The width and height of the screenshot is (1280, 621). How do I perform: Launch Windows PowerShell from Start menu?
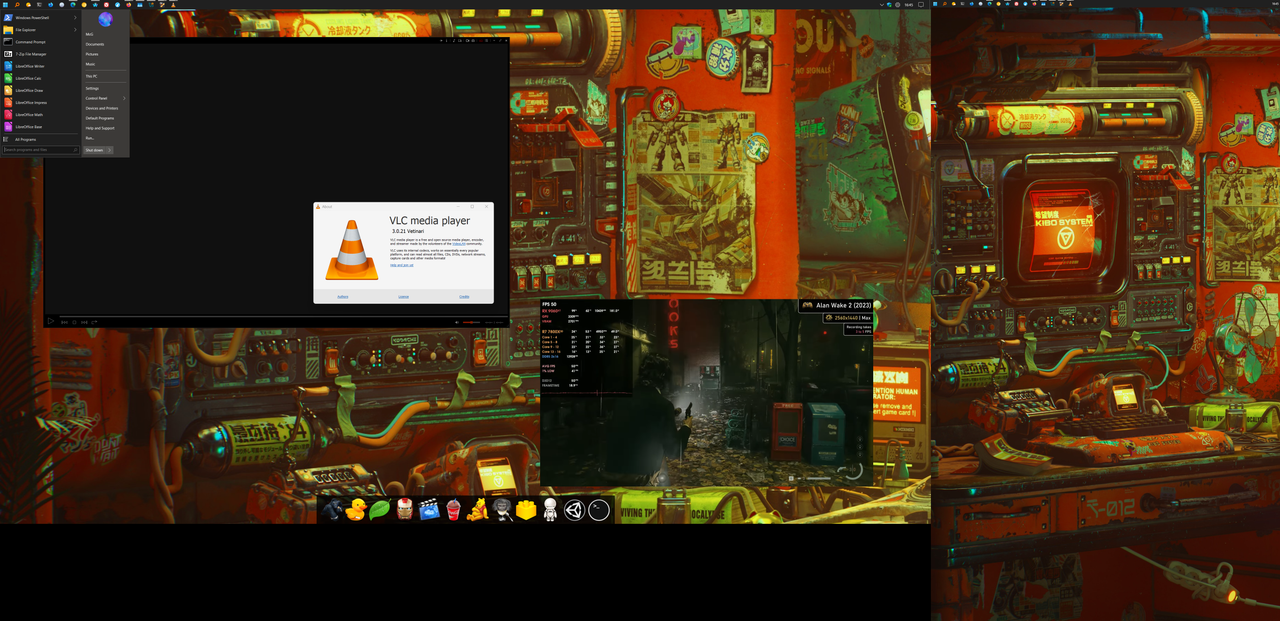[39, 17]
